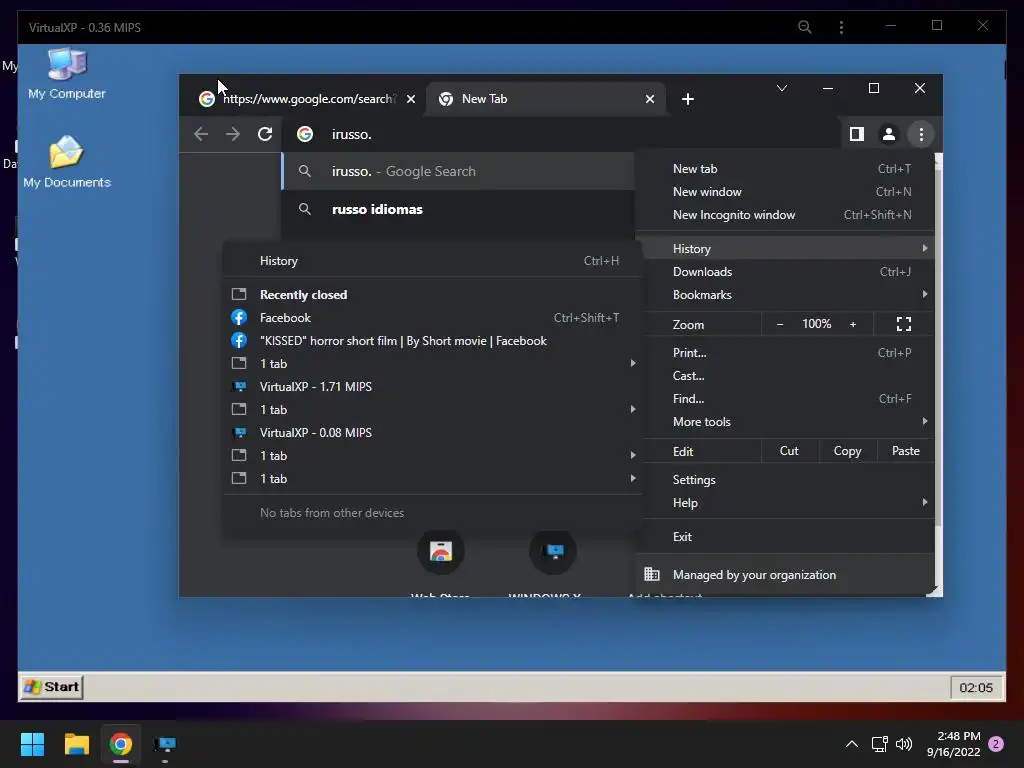Click the three-dot Chrome menu button

point(921,134)
